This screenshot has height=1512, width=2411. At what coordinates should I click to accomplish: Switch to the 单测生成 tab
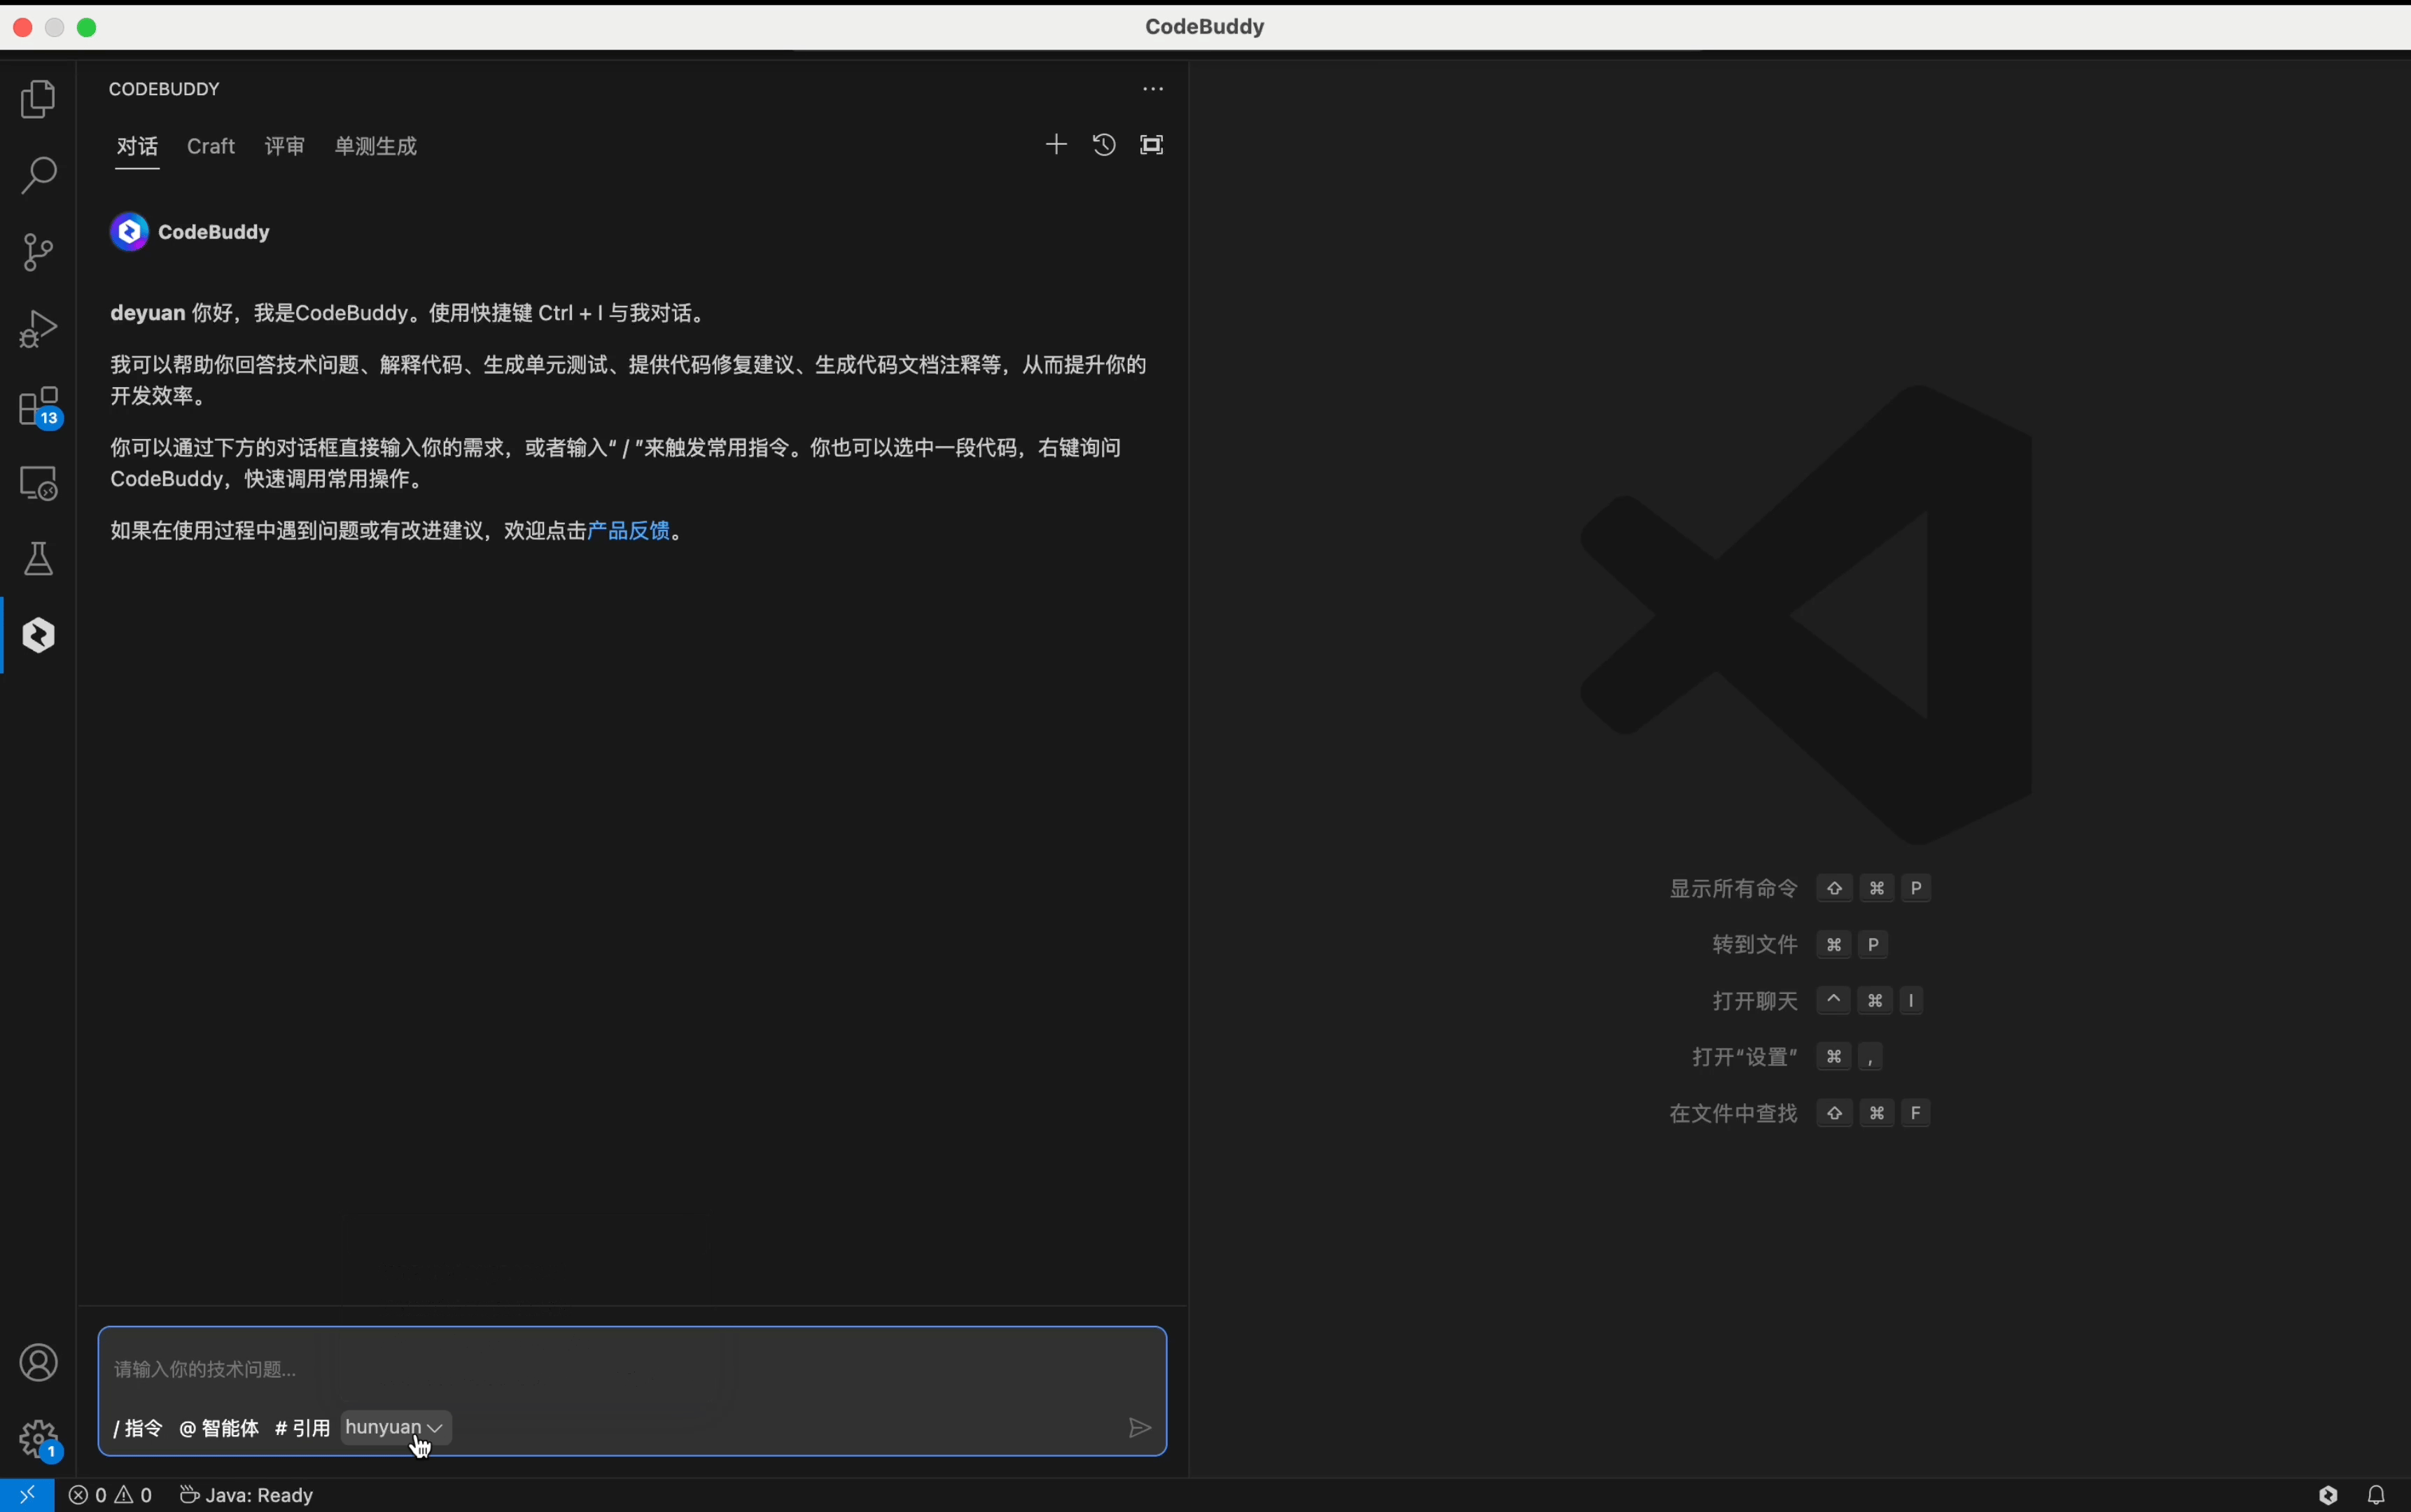click(x=376, y=146)
